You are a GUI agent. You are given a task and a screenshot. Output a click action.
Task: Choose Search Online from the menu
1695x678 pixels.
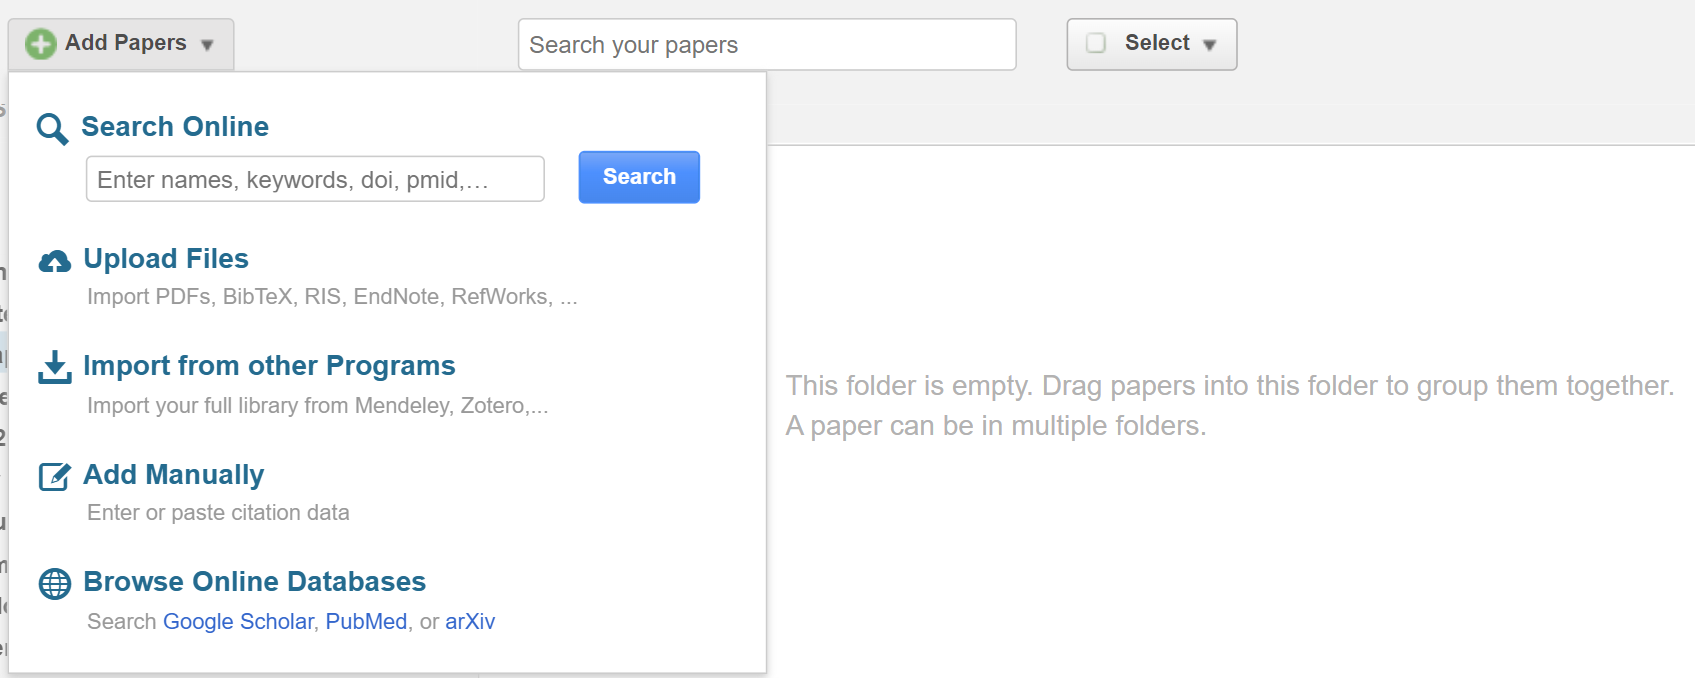tap(176, 127)
